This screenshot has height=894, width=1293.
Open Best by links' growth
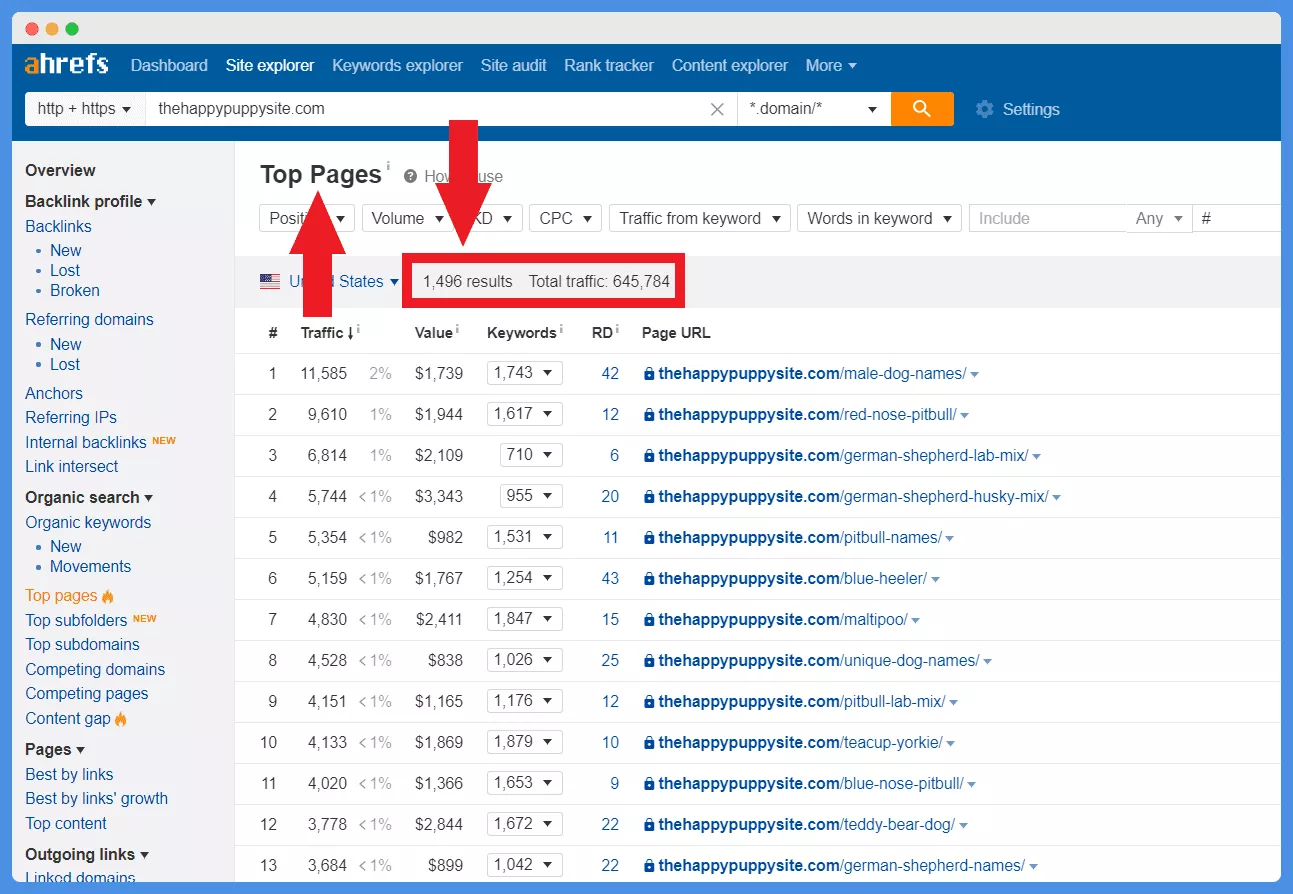96,798
